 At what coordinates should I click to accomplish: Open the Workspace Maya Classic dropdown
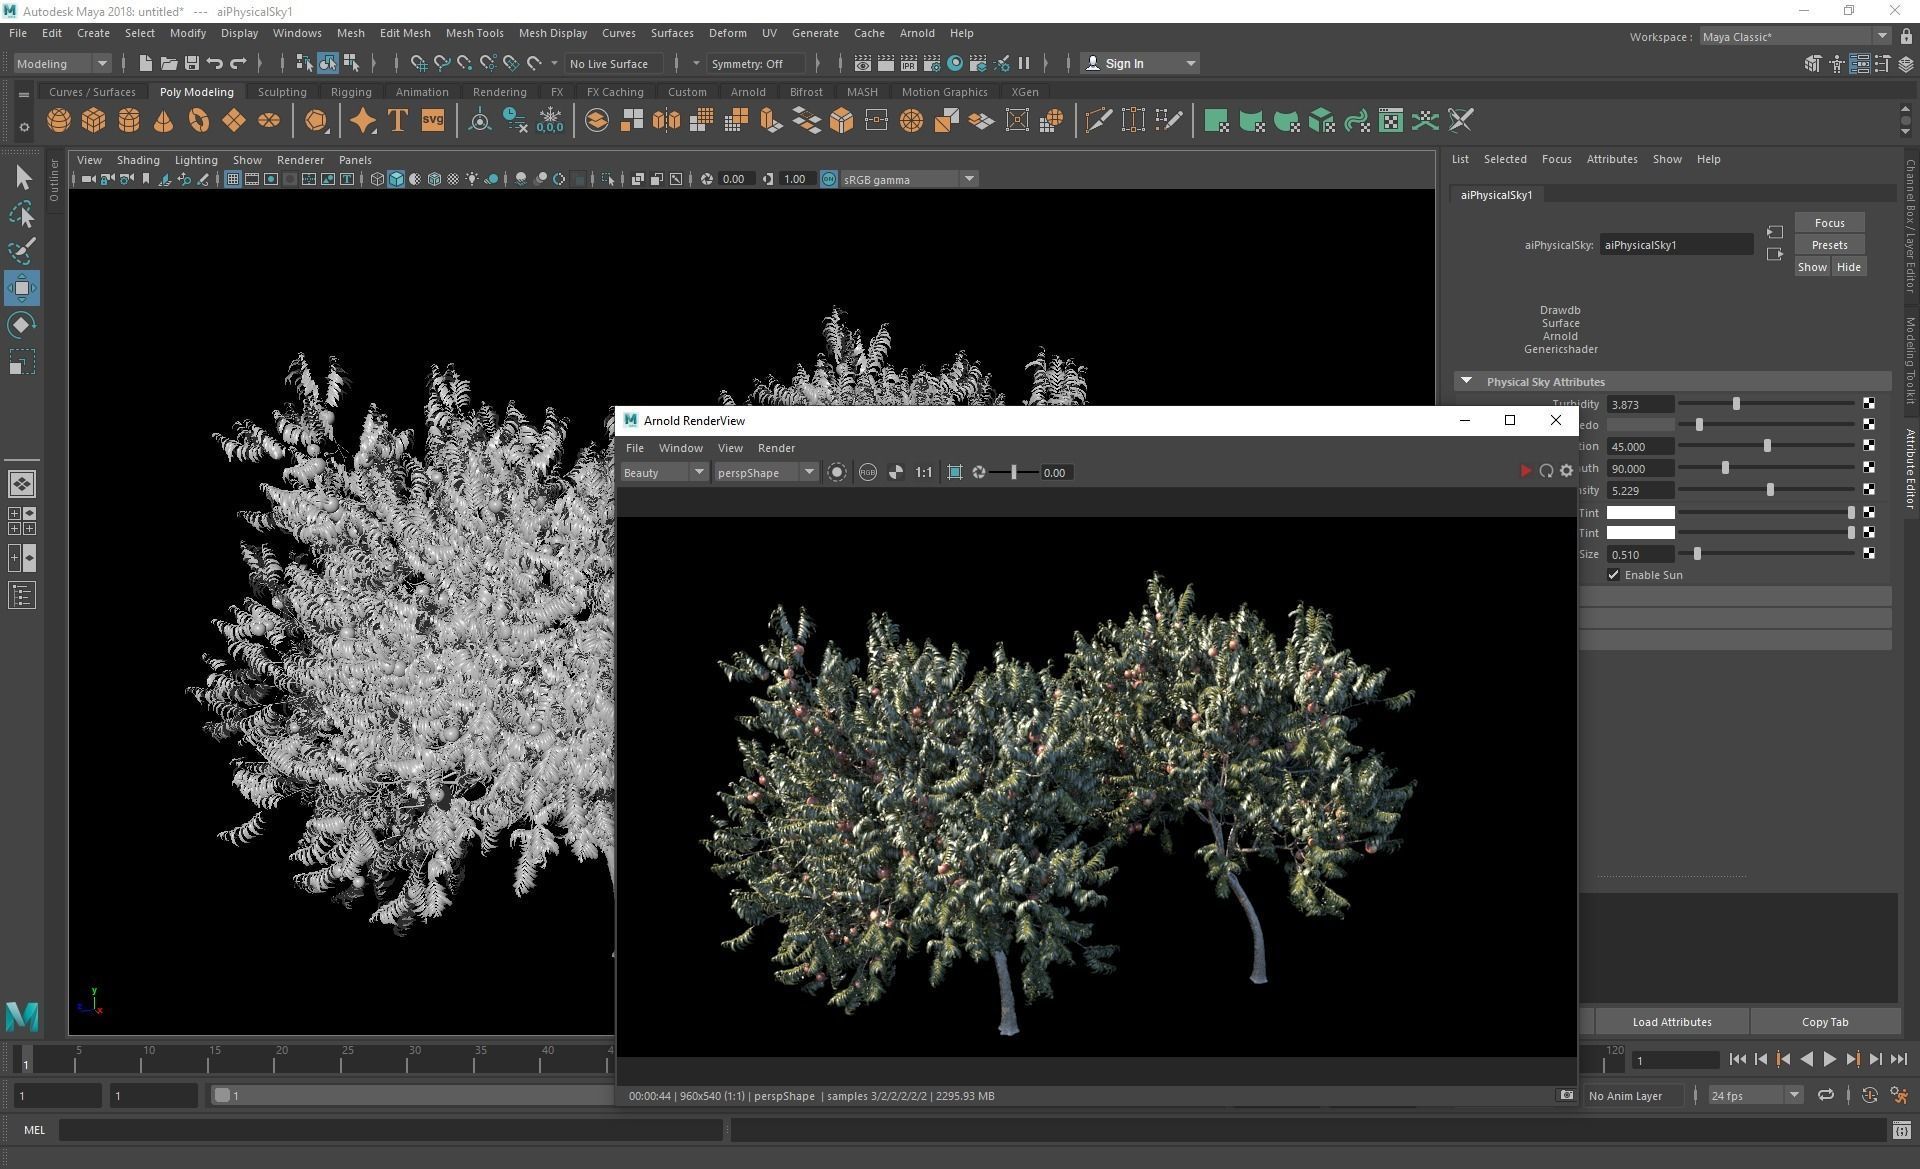click(1795, 36)
